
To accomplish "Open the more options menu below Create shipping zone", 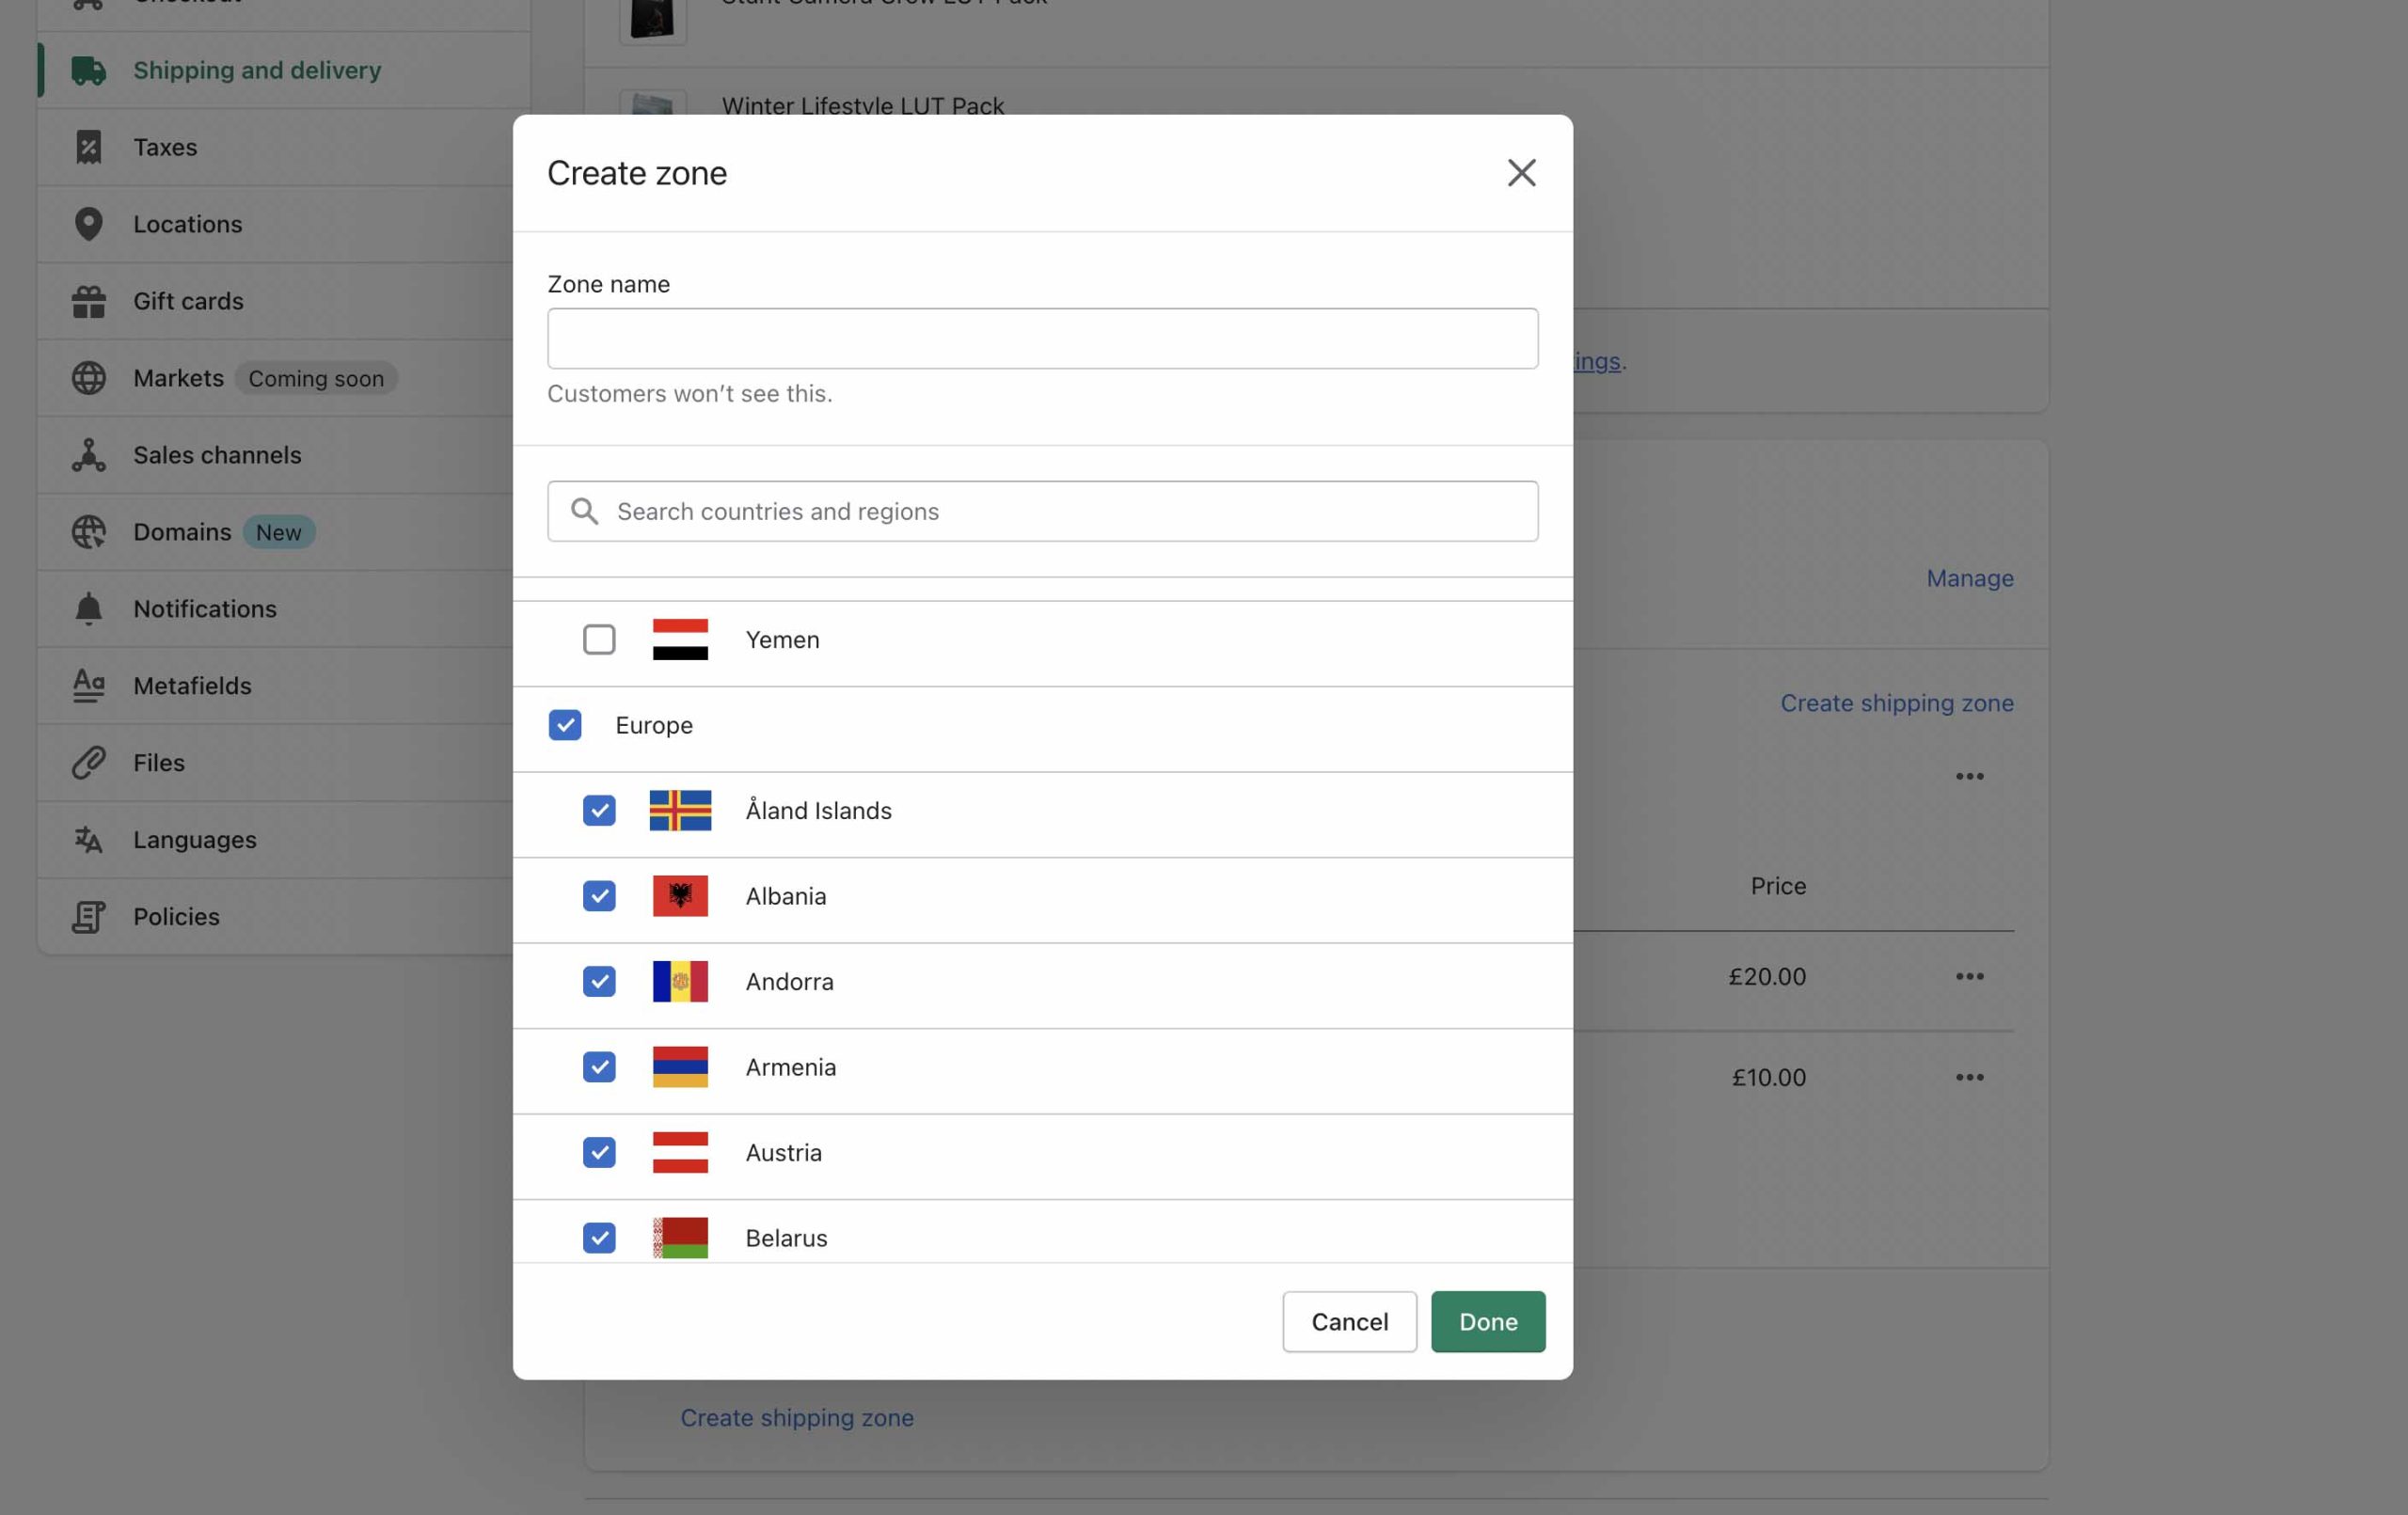I will 1969,777.
